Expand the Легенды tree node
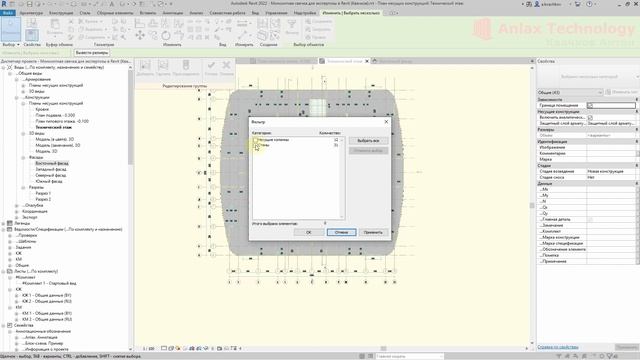This screenshot has height=360, width=640. (x=3, y=223)
